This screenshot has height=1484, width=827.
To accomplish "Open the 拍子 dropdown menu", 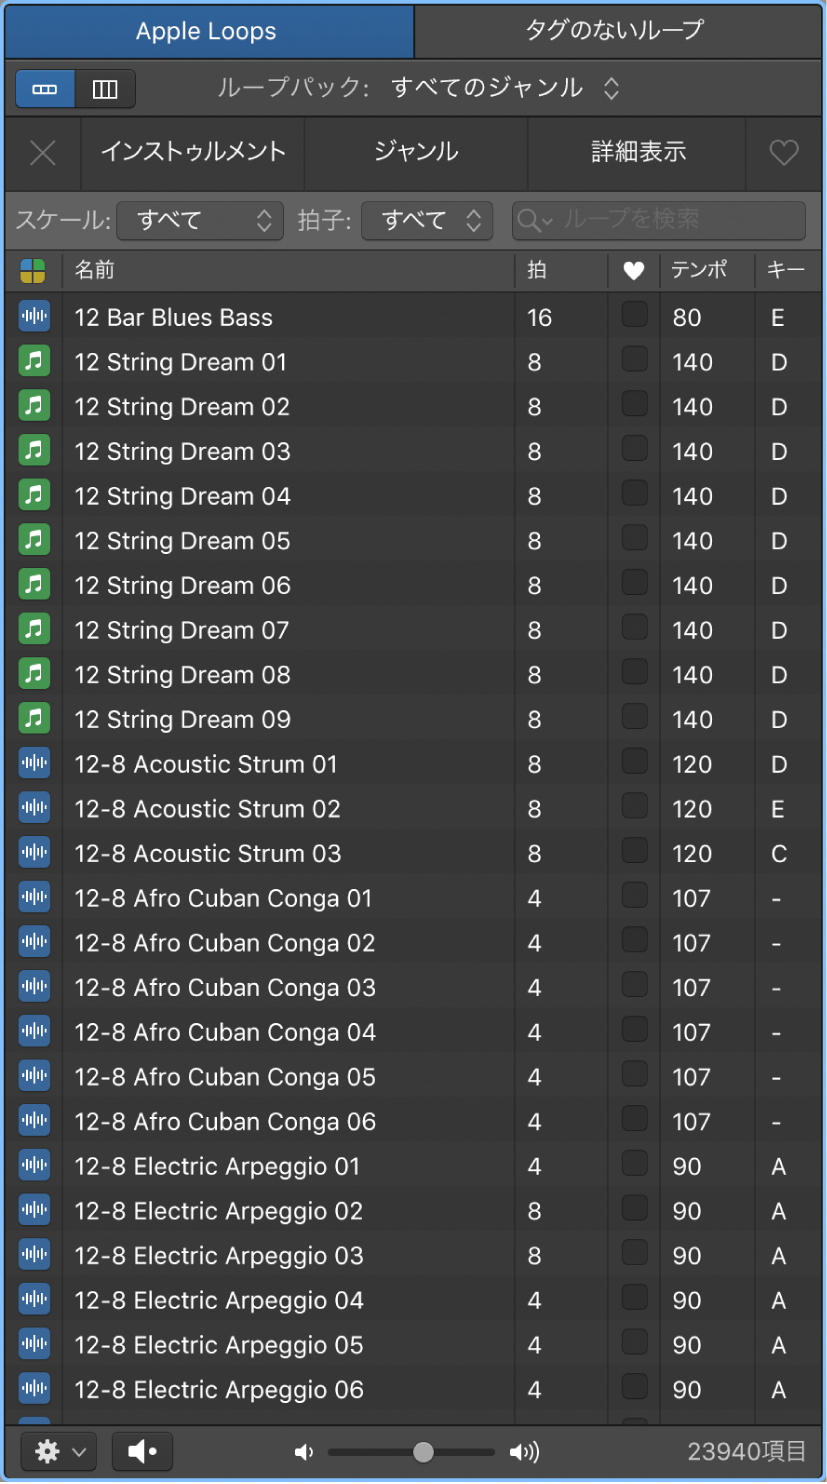I will point(427,221).
